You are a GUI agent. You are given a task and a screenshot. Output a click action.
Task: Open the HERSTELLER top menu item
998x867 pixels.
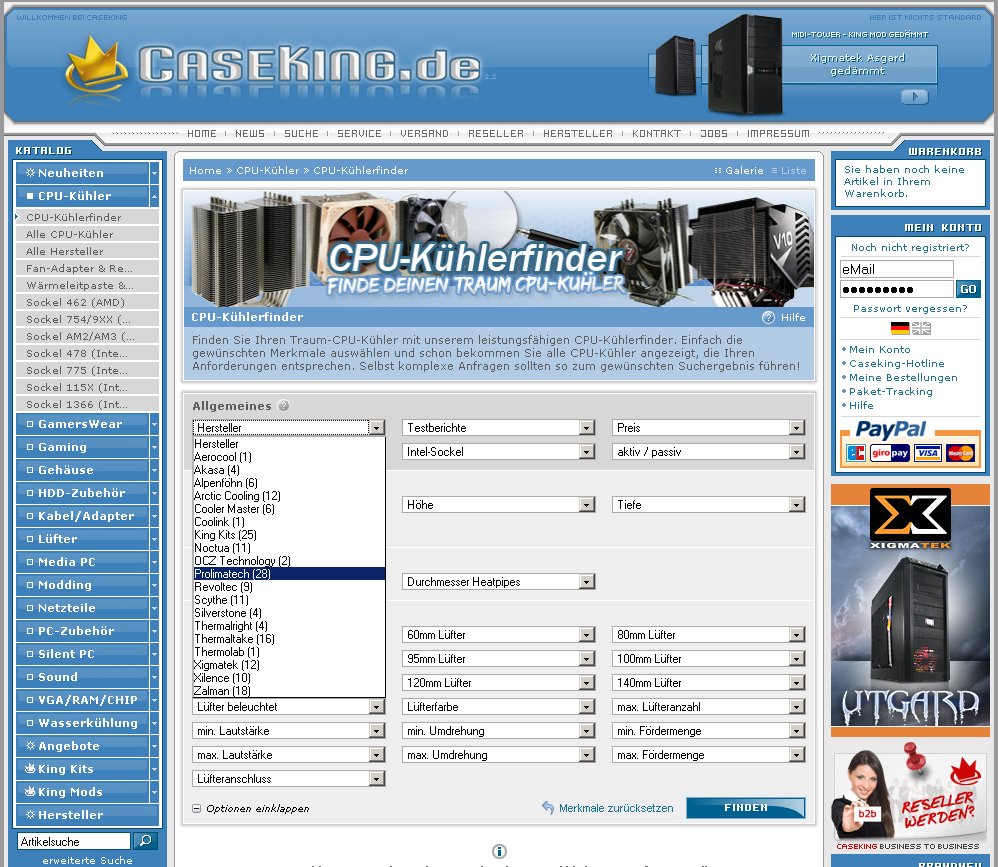pyautogui.click(x=578, y=134)
